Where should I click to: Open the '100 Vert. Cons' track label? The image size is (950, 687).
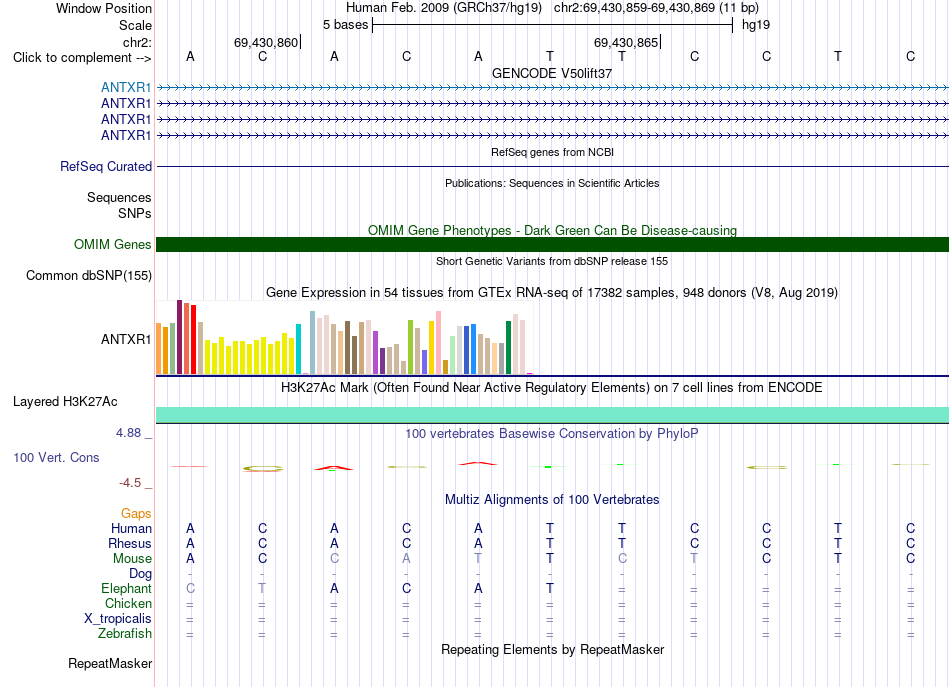tap(56, 457)
